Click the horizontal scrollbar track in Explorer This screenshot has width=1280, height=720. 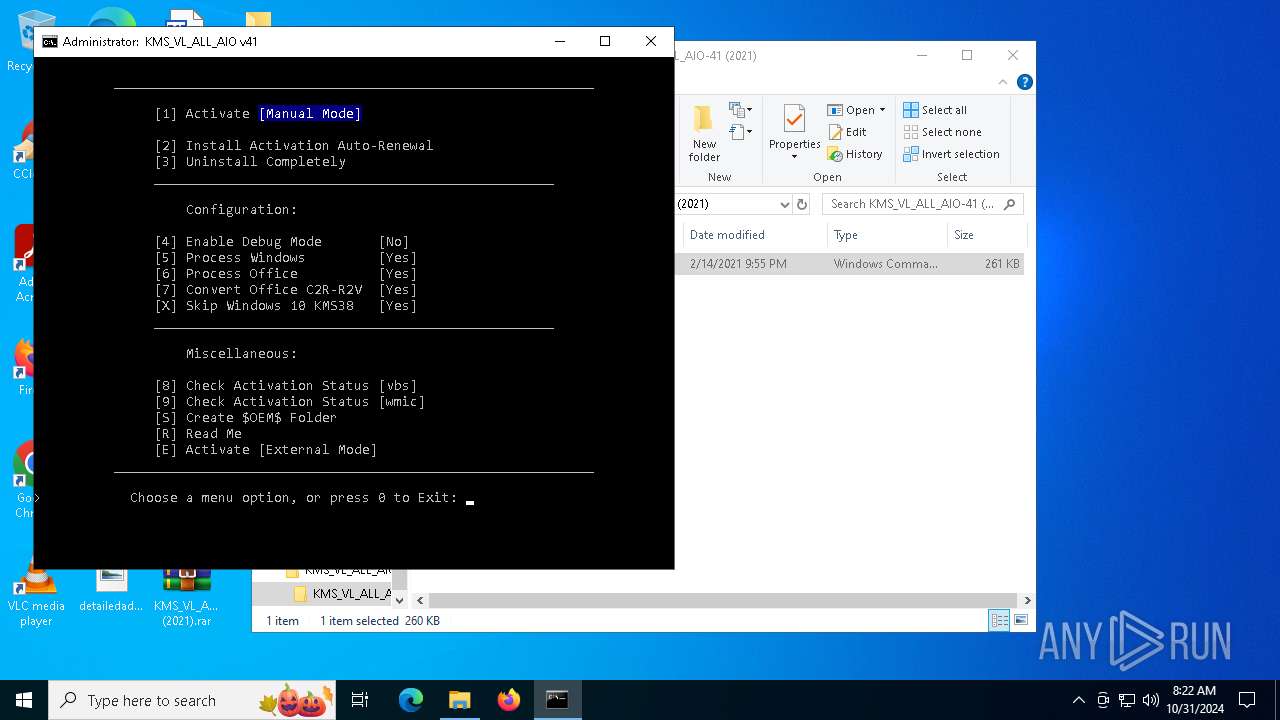[x=724, y=600]
